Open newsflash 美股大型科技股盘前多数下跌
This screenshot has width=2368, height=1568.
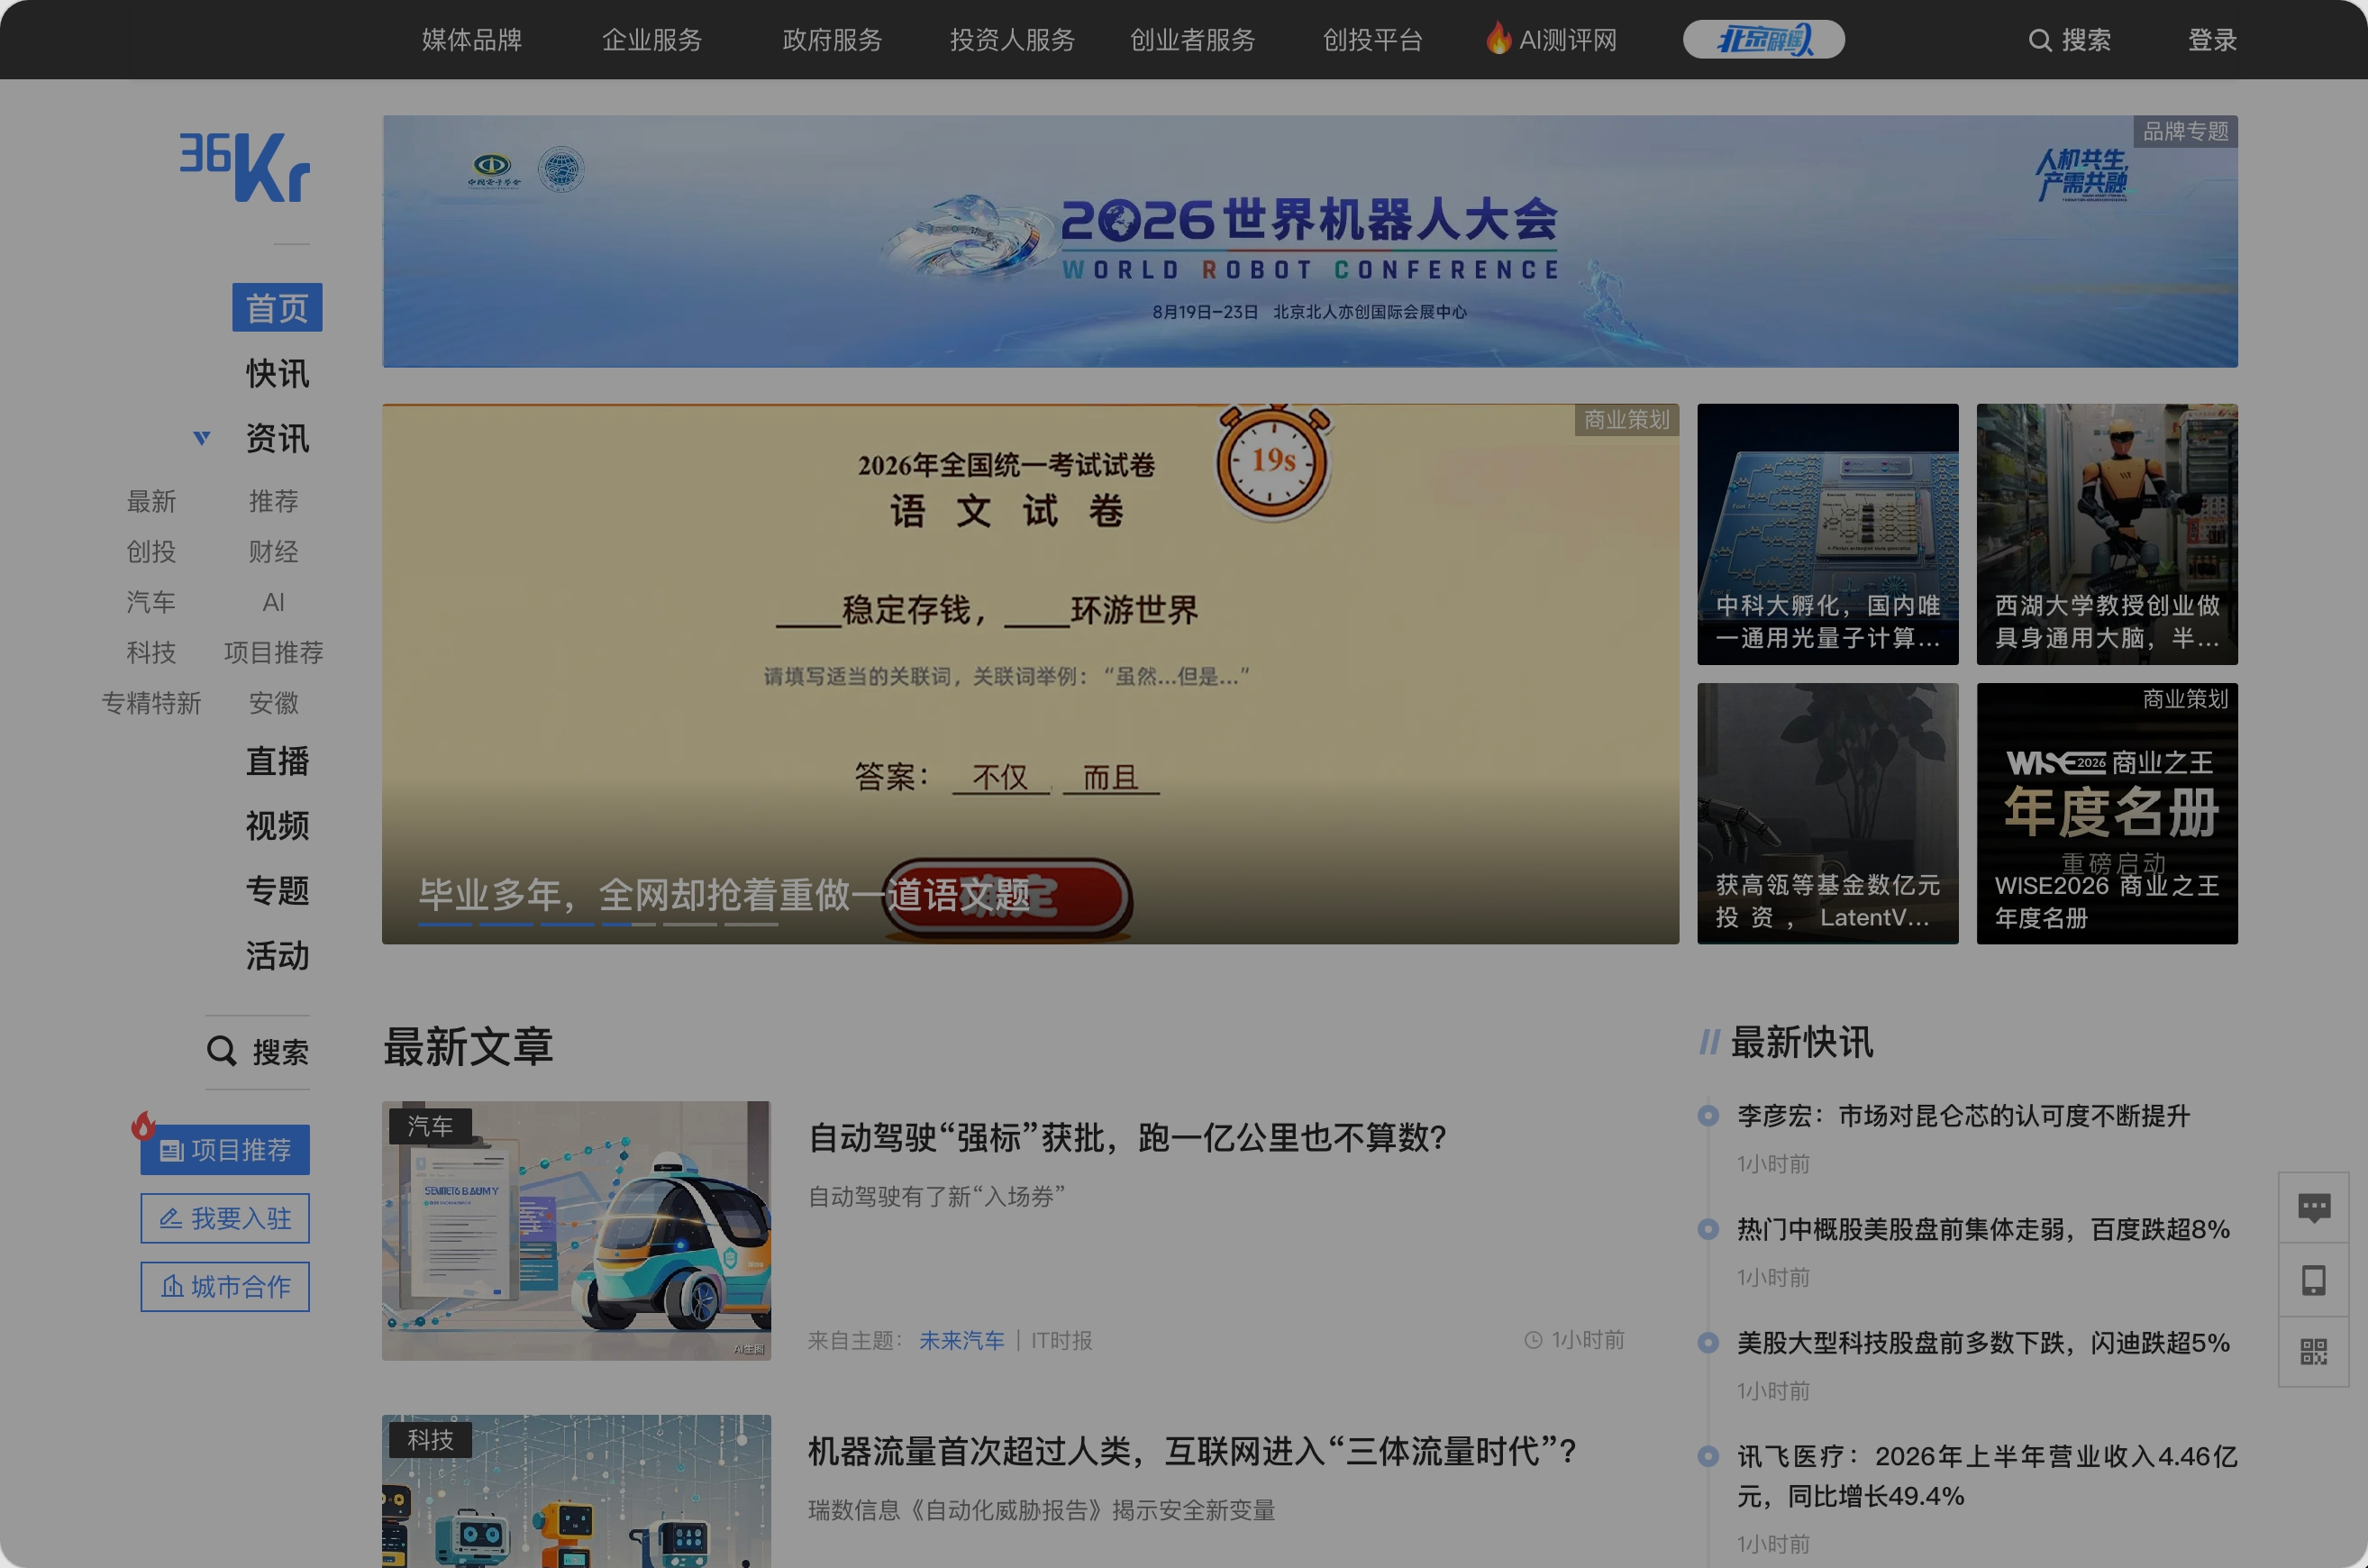(x=1983, y=1343)
